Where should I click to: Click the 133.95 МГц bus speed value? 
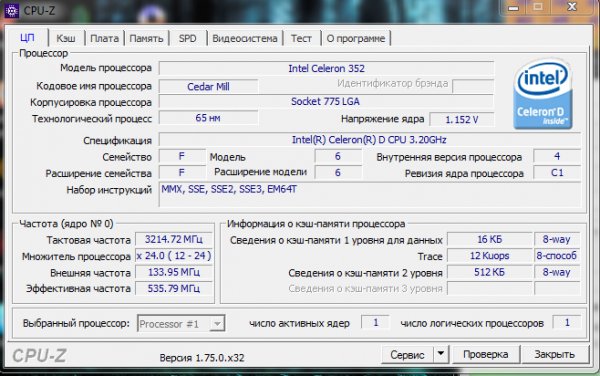point(174,272)
